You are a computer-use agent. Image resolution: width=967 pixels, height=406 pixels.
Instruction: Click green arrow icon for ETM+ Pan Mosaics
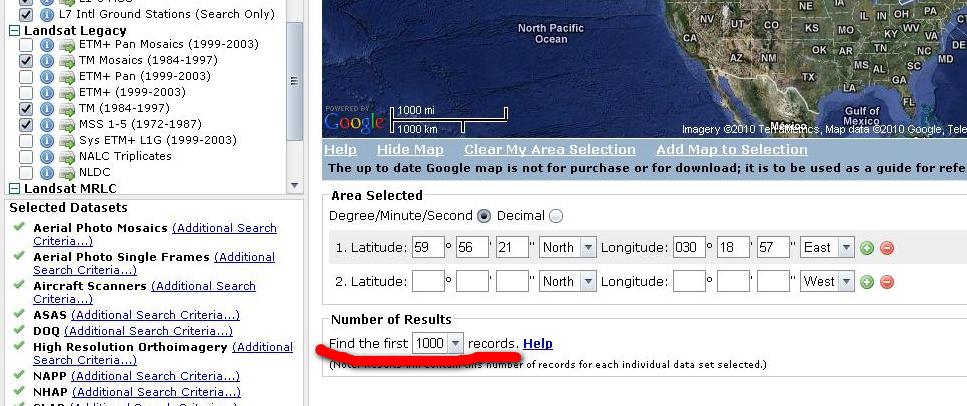click(x=66, y=44)
